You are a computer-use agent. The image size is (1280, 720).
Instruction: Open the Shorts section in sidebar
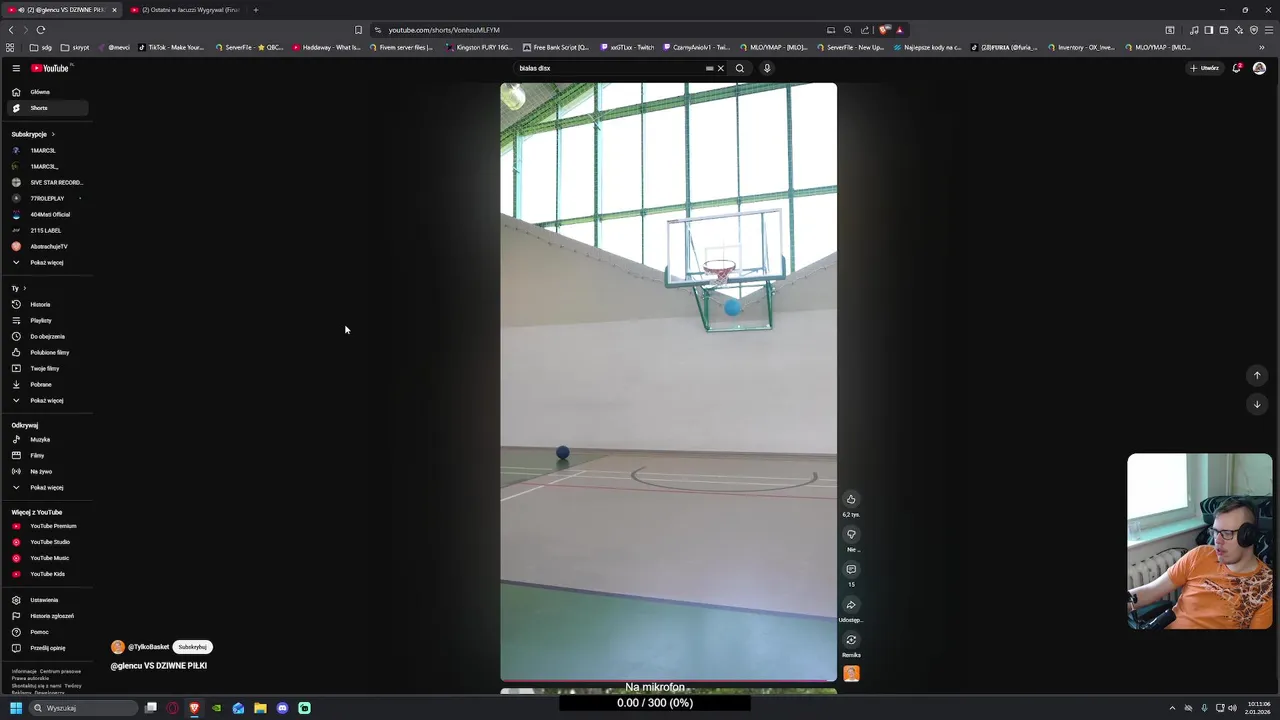pos(46,108)
